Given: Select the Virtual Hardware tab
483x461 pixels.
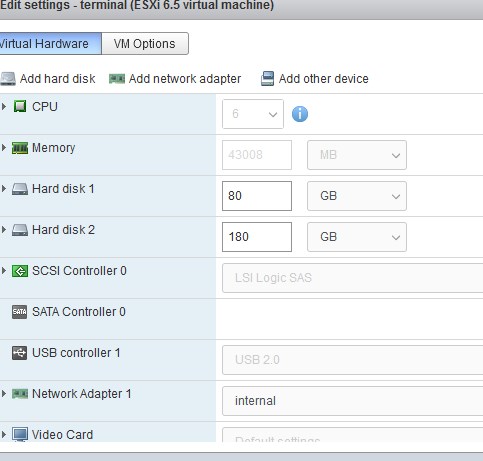Looking at the screenshot, I should [50, 44].
